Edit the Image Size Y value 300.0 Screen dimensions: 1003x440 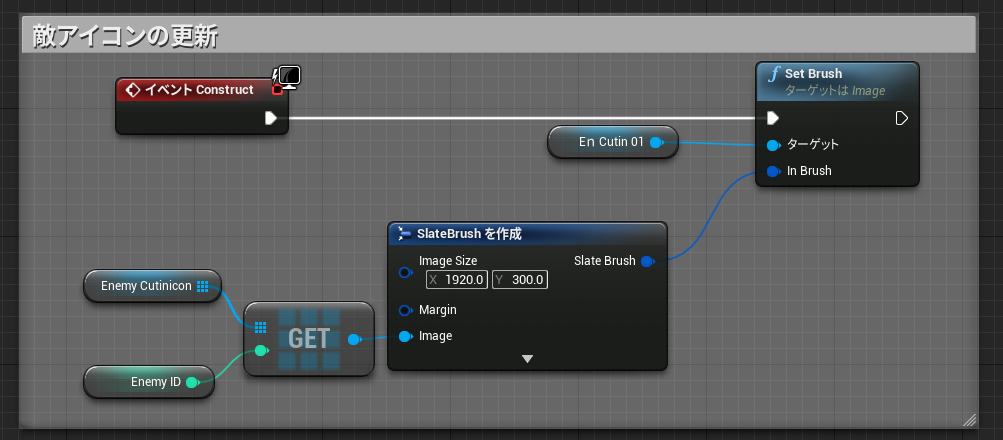[x=520, y=280]
